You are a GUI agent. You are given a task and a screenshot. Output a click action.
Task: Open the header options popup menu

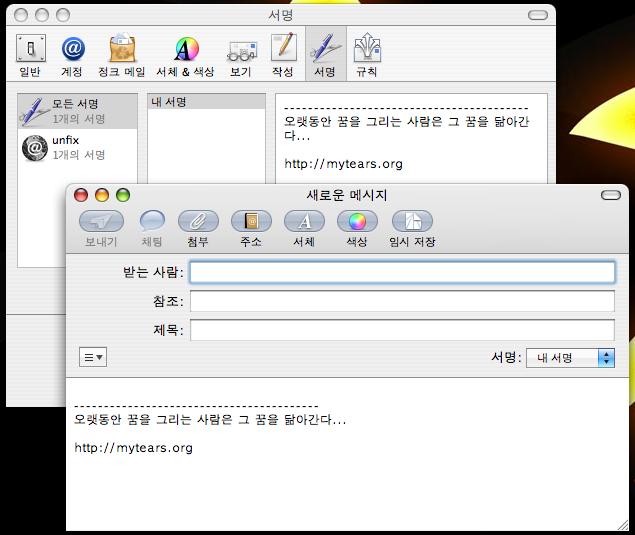point(93,357)
